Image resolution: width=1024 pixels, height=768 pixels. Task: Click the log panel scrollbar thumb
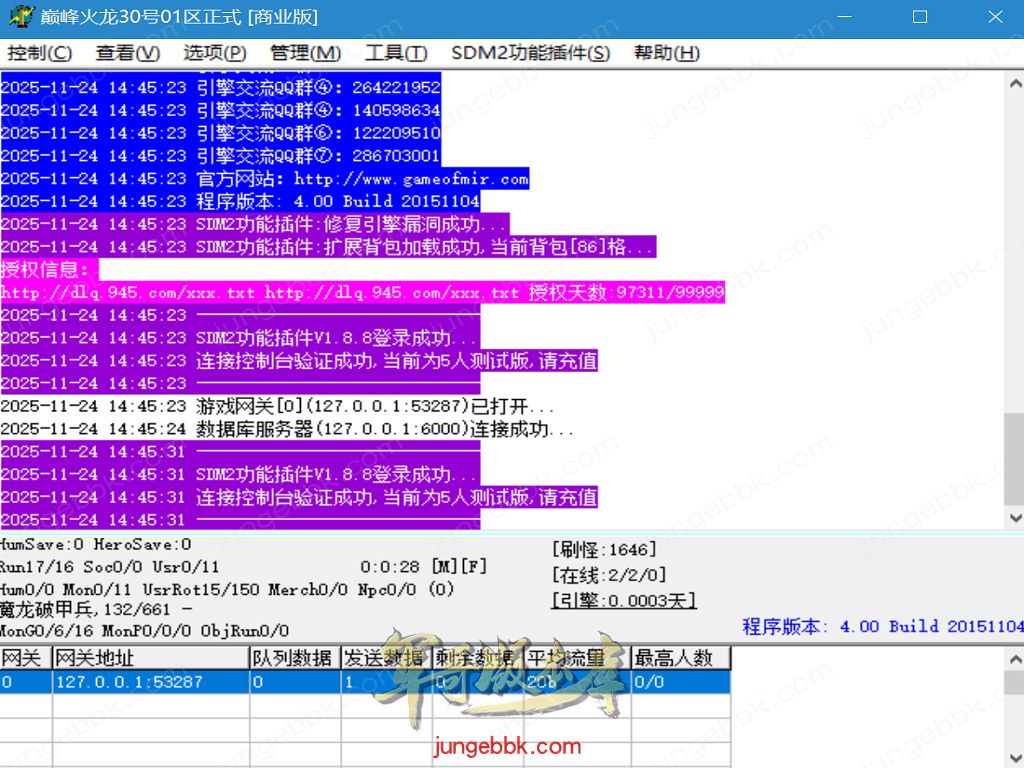pos(1014,456)
